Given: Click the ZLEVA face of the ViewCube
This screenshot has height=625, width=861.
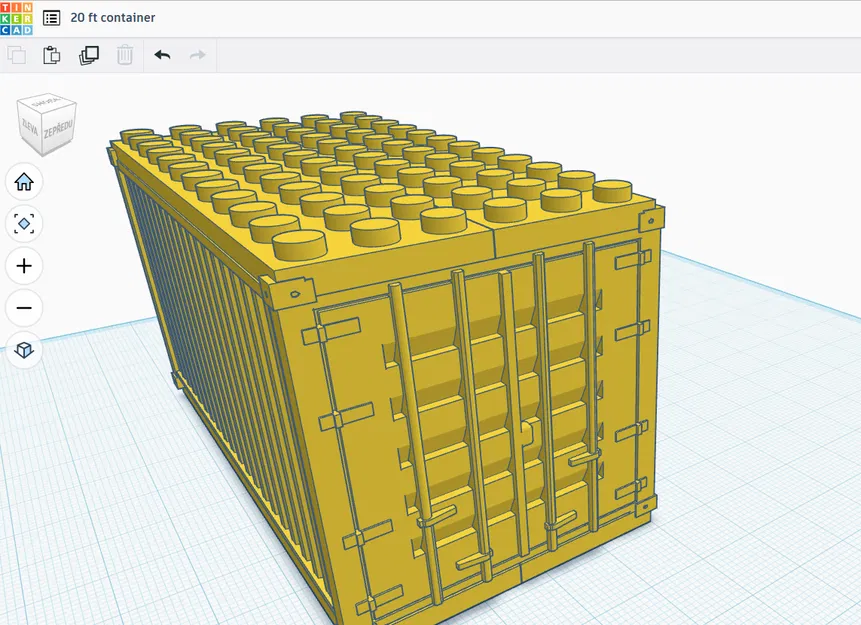Looking at the screenshot, I should 32,128.
